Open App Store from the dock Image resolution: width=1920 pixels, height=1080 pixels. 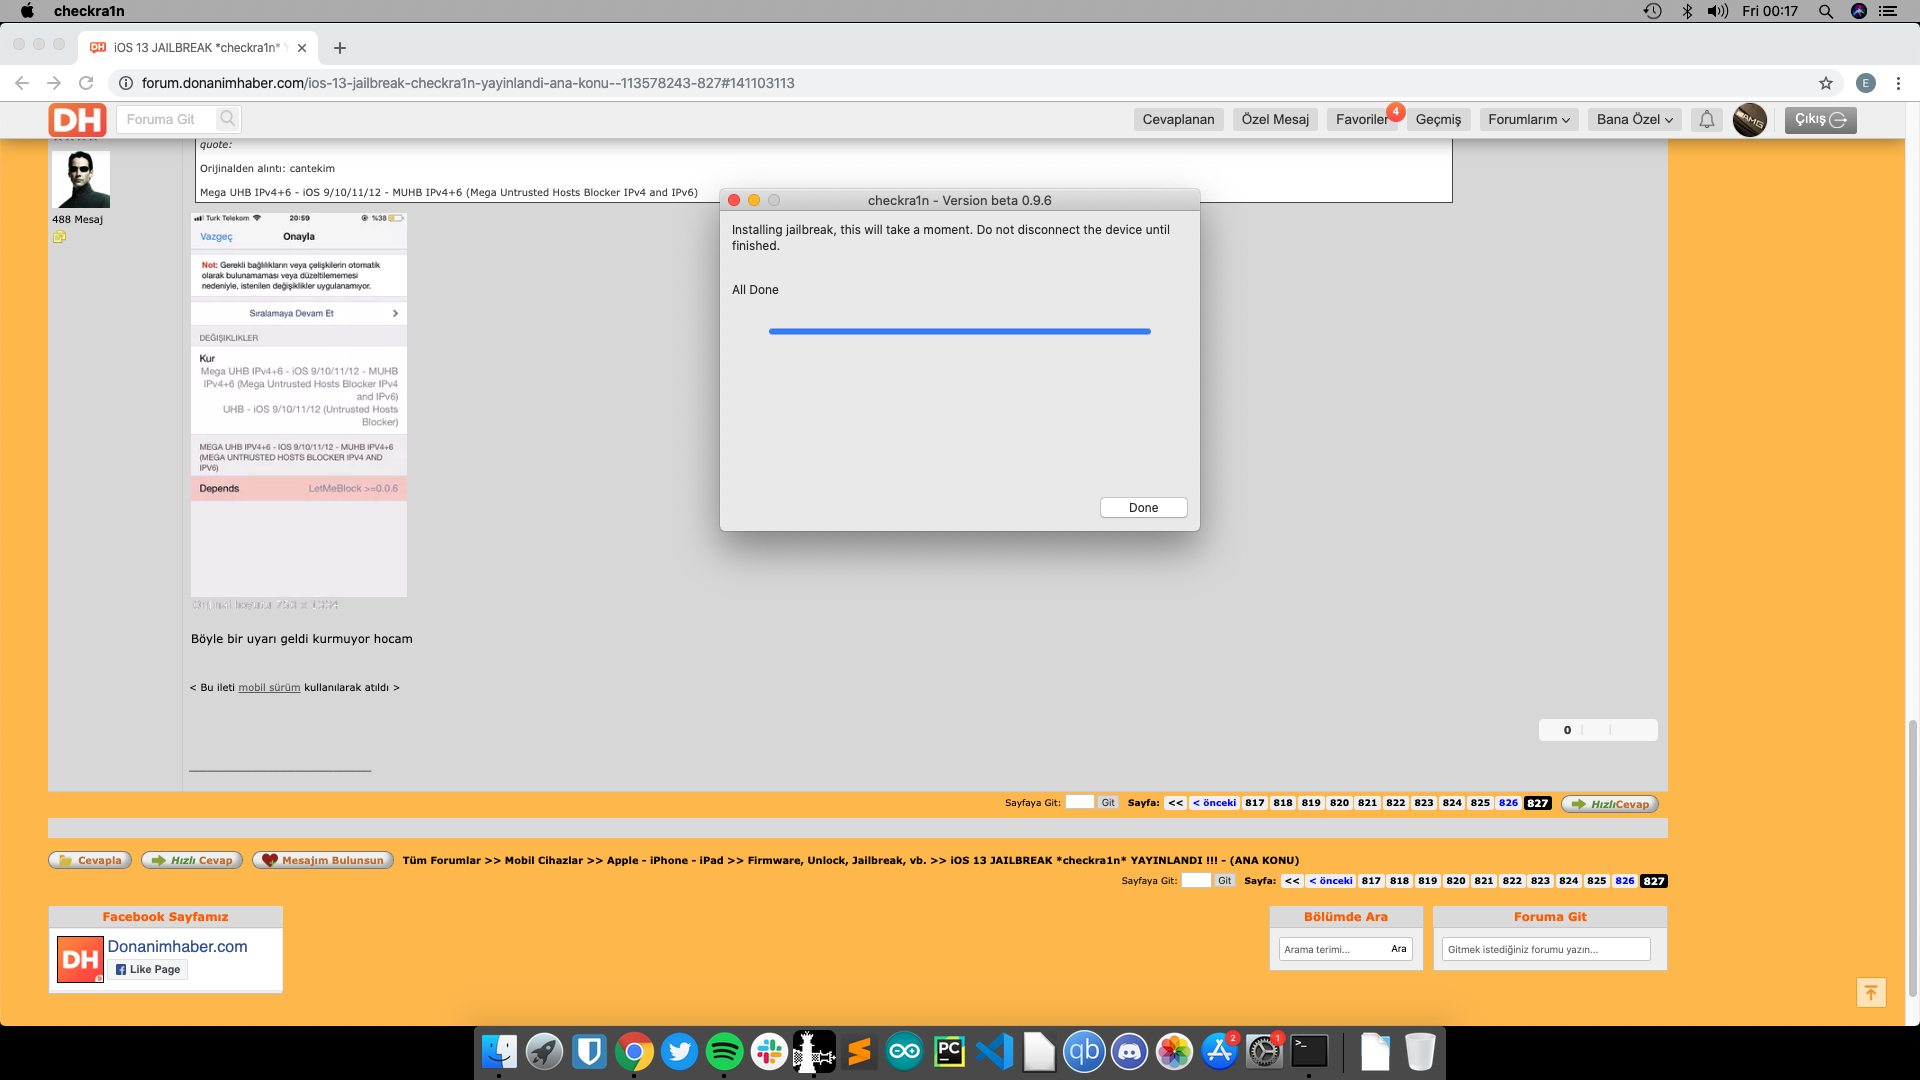pos(1219,1052)
